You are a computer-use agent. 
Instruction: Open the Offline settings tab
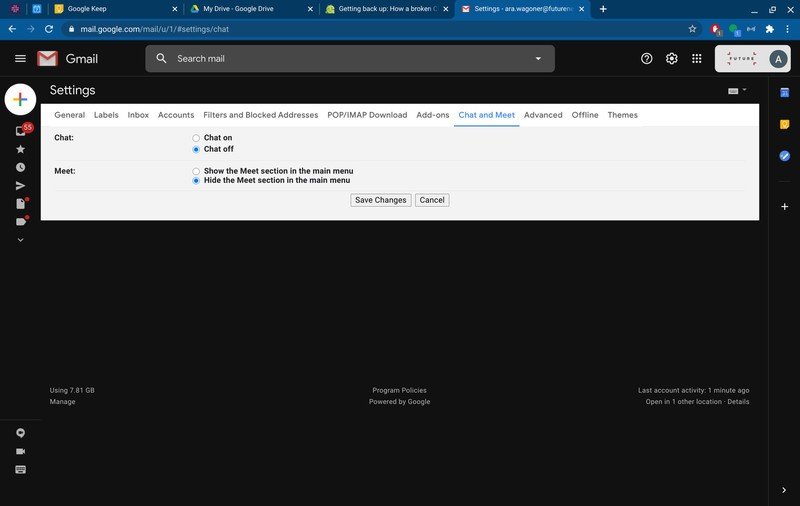pos(585,115)
